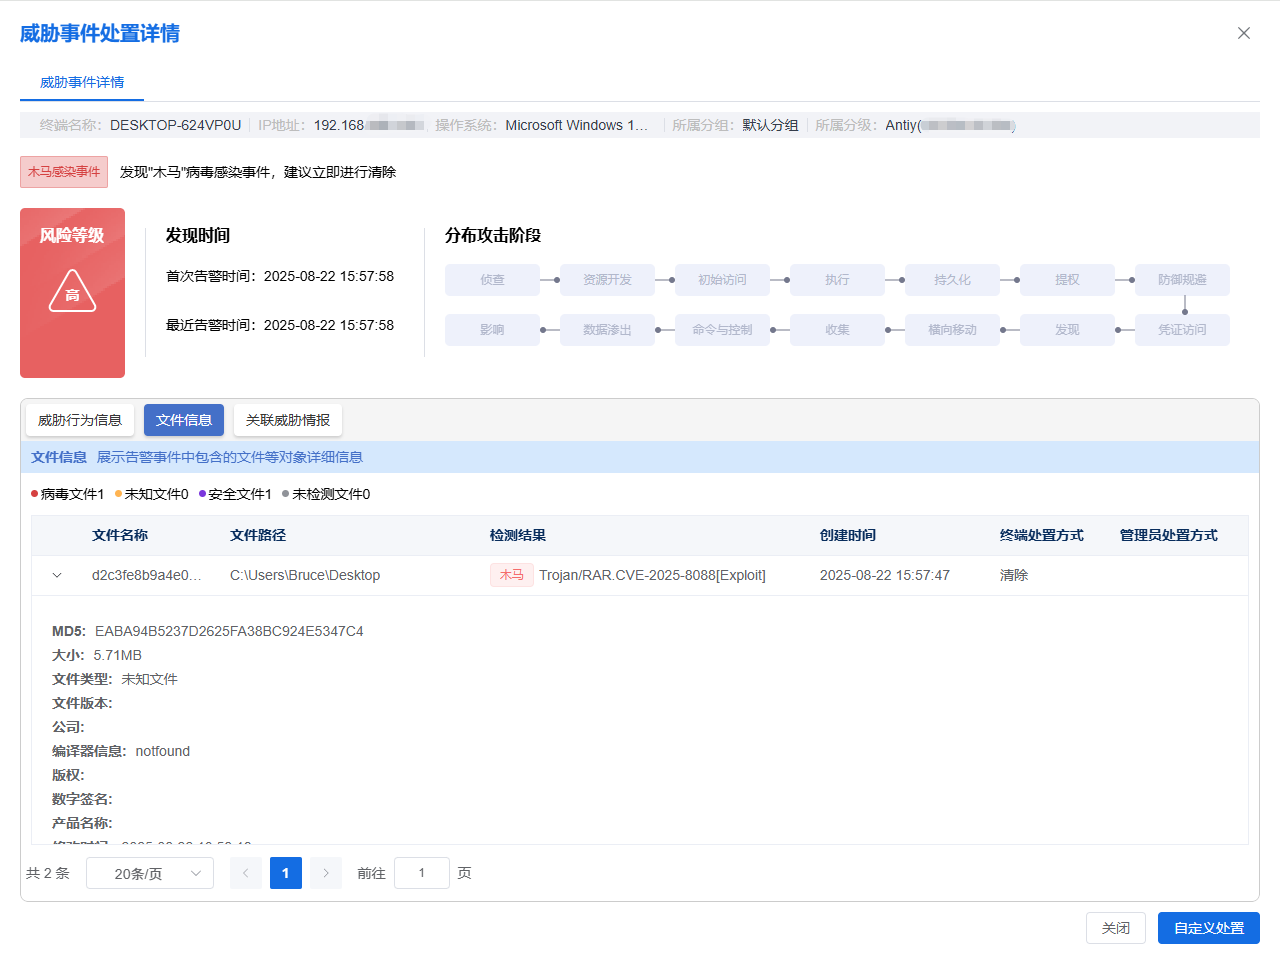The image size is (1280, 961).
Task: Click the 自定义处置 button
Action: coord(1208,928)
